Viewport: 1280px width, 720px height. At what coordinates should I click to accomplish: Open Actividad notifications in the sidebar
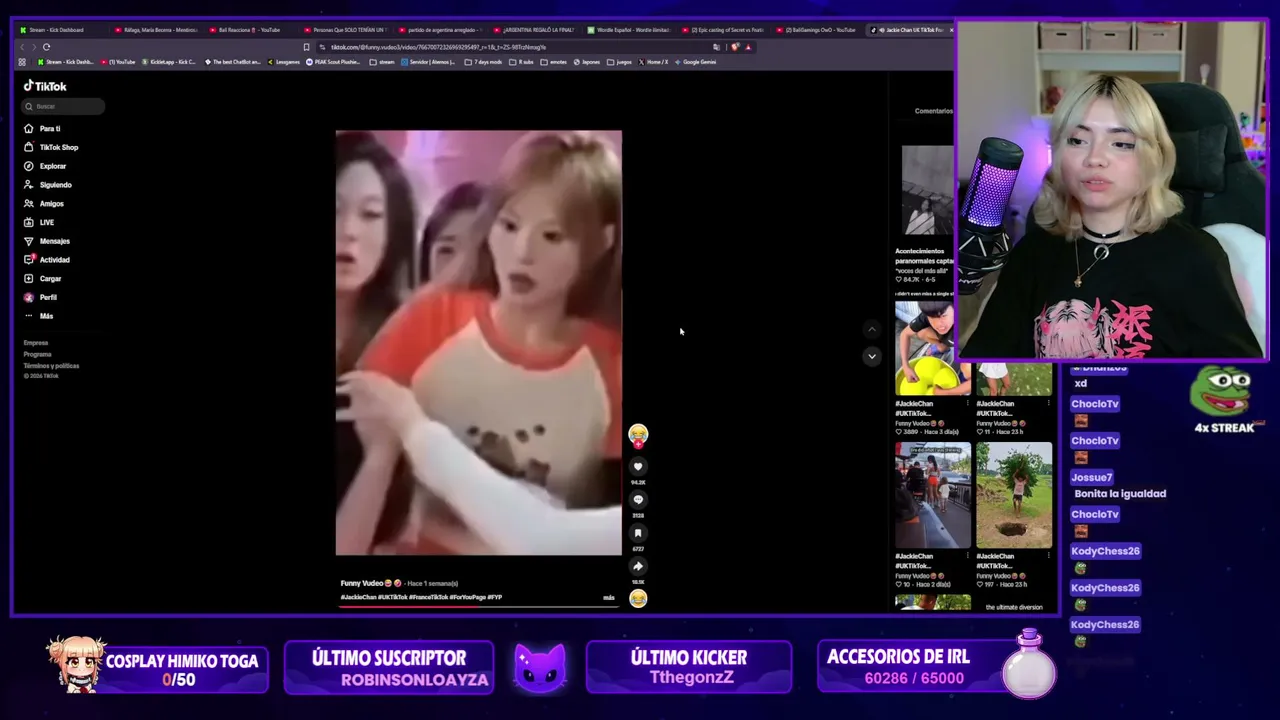pos(47,260)
